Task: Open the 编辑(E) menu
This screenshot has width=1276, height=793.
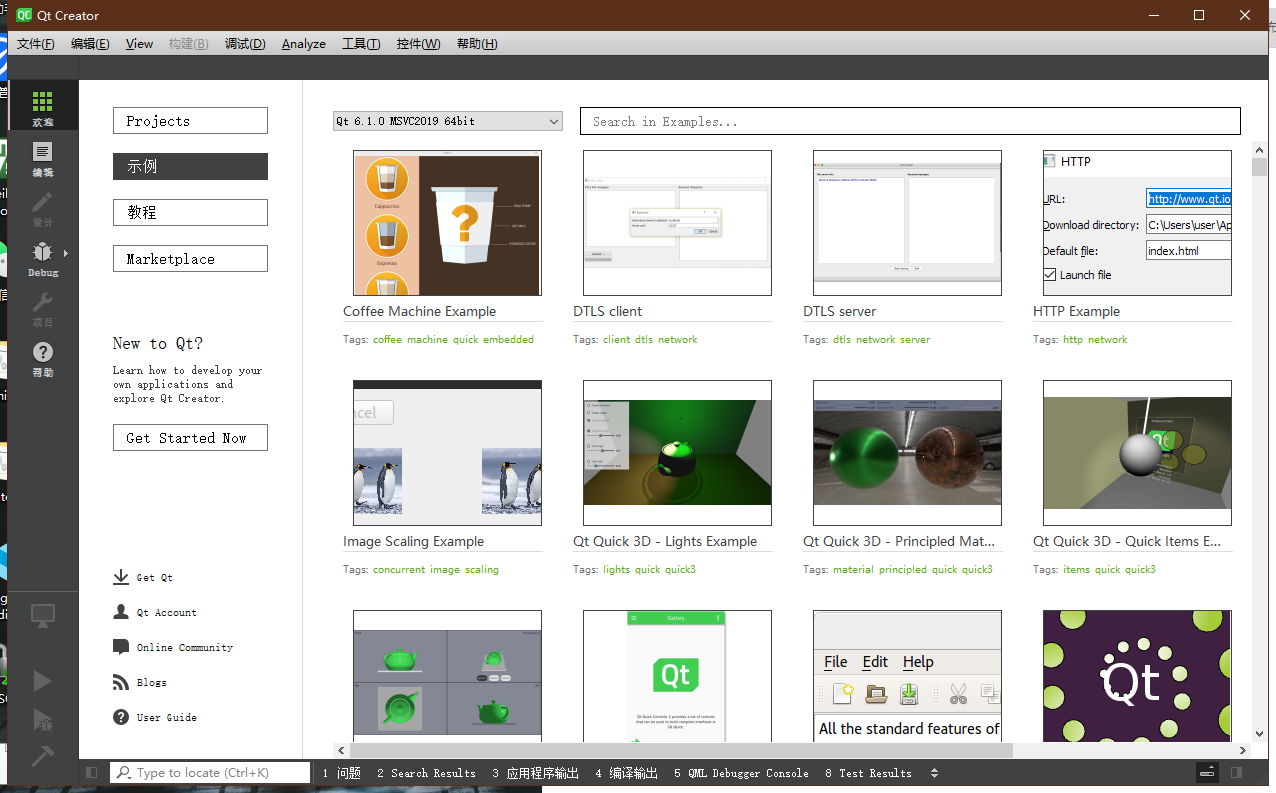Action: pyautogui.click(x=90, y=44)
